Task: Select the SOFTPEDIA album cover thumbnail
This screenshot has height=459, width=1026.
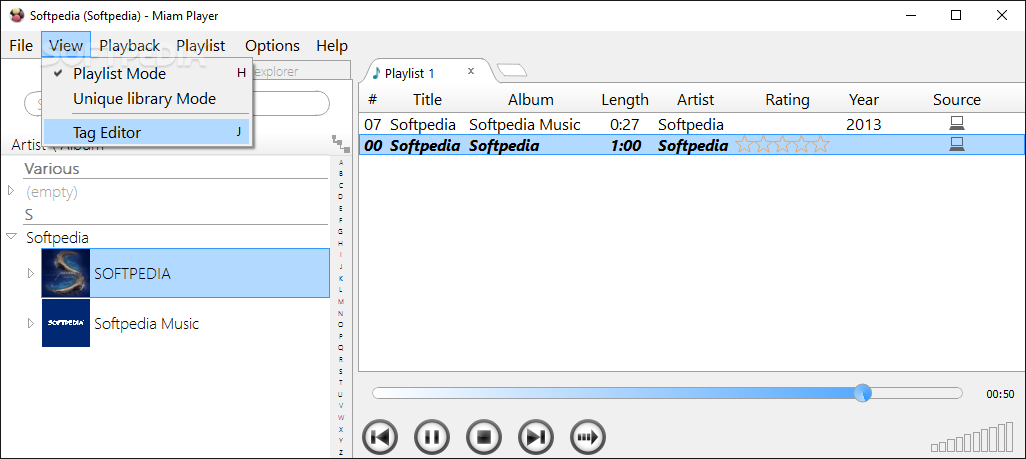Action: point(65,273)
